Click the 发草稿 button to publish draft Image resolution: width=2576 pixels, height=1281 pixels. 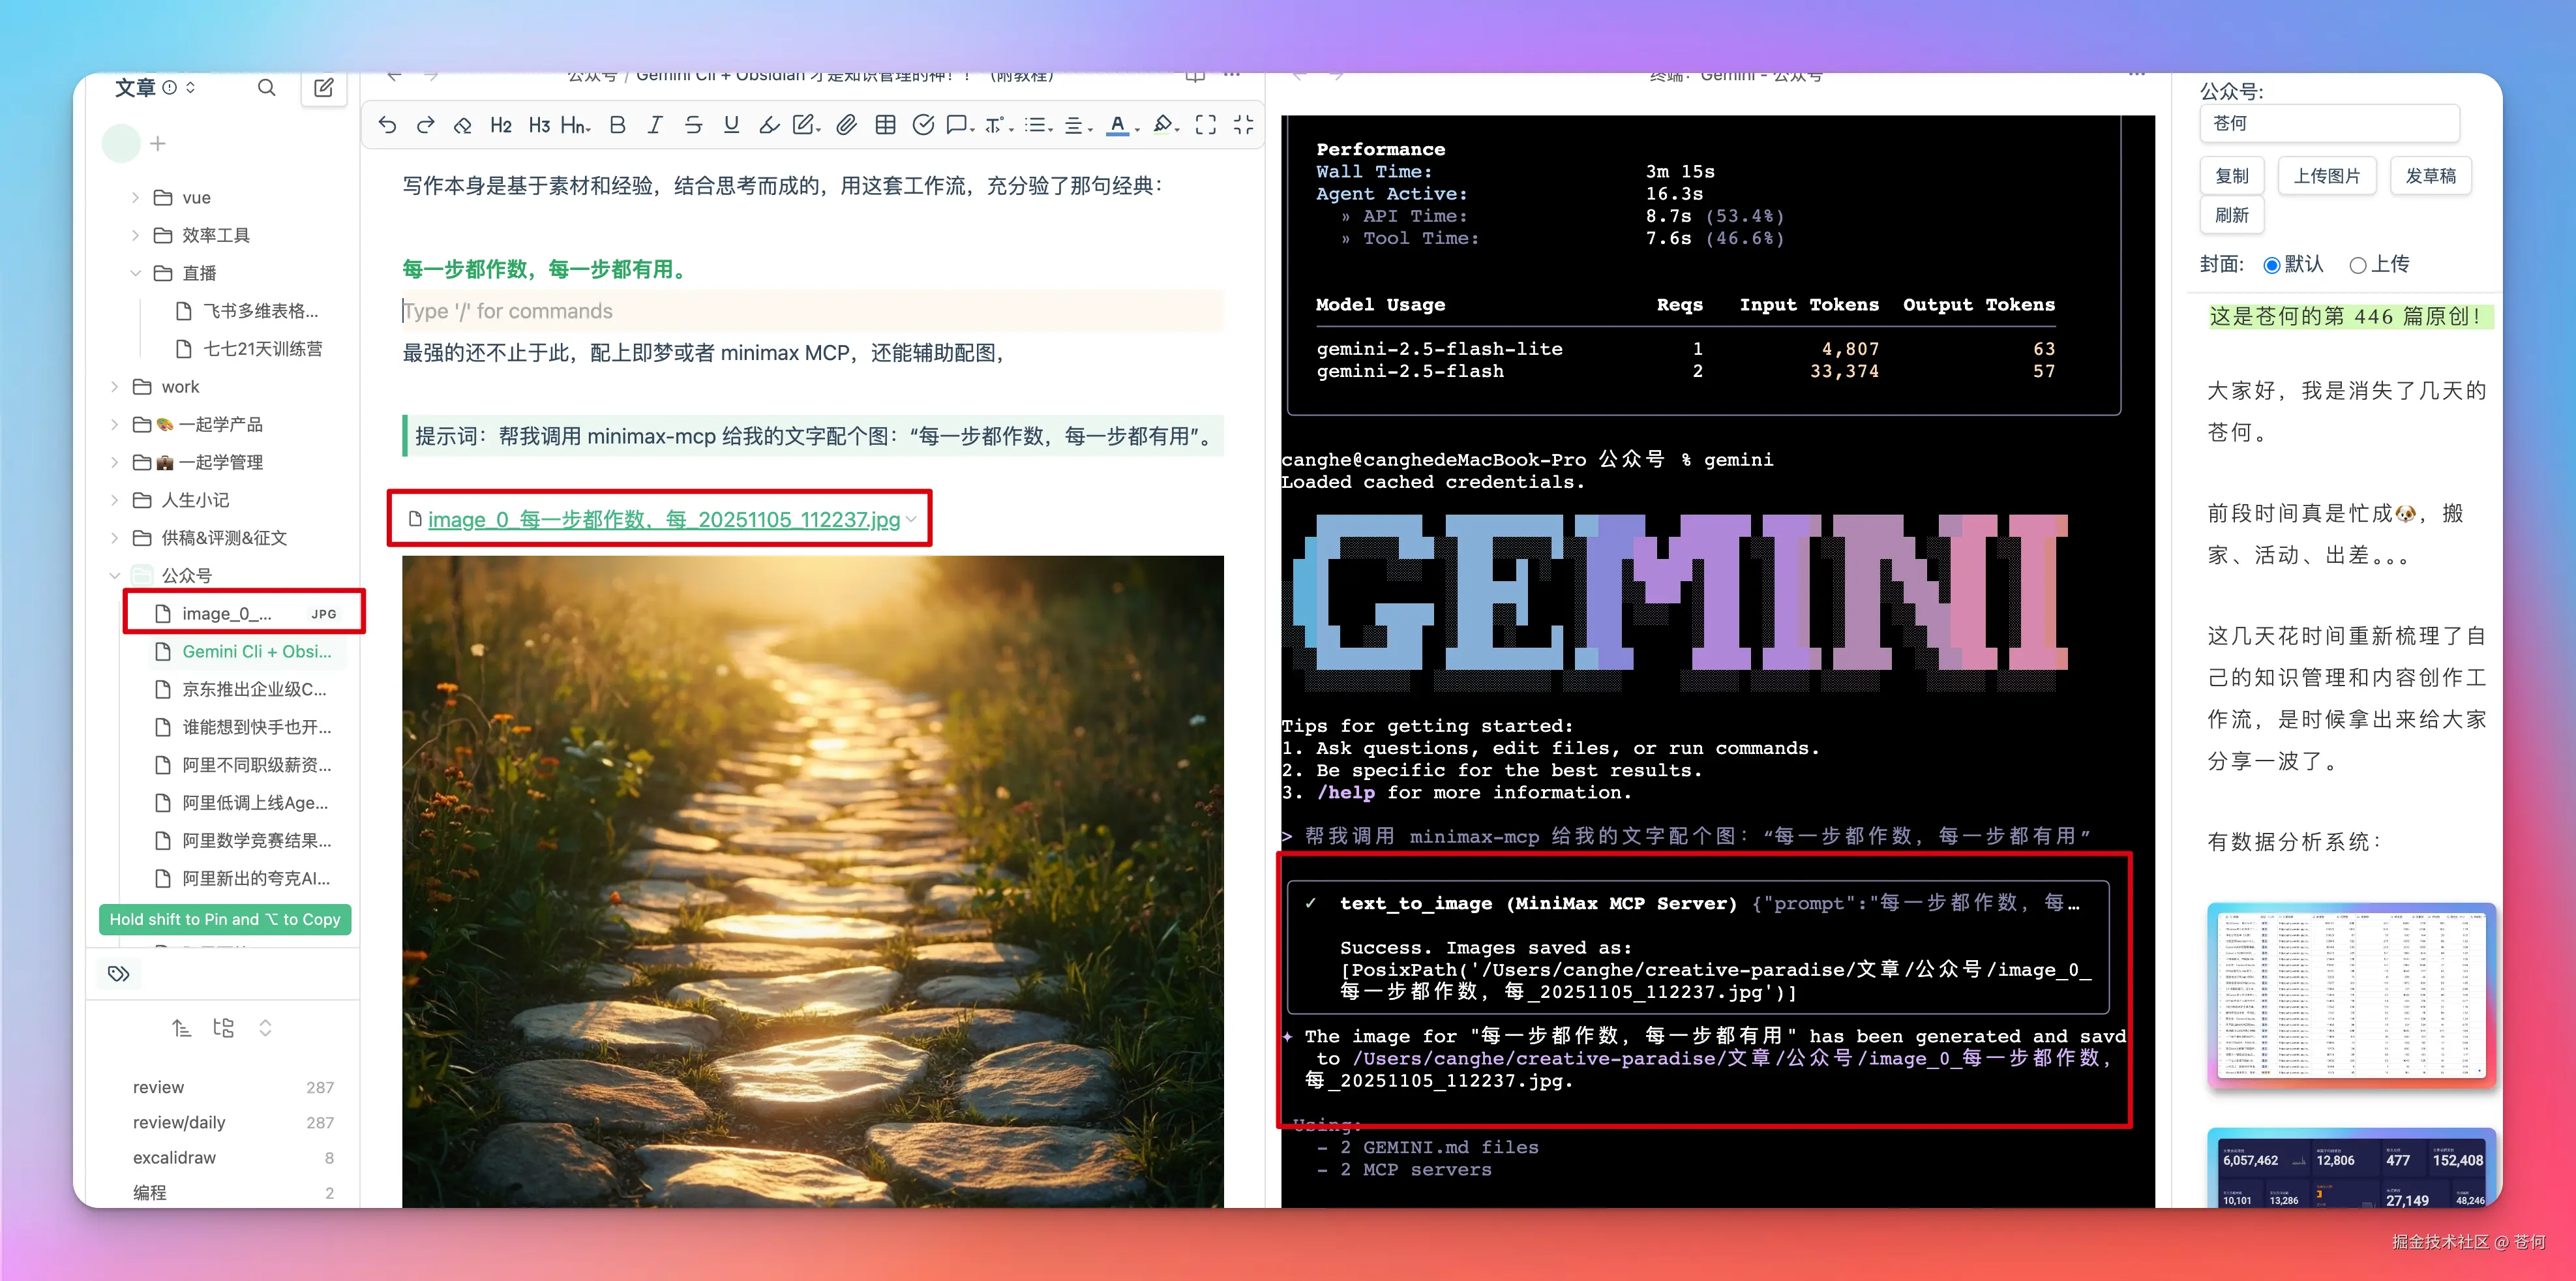tap(2431, 175)
